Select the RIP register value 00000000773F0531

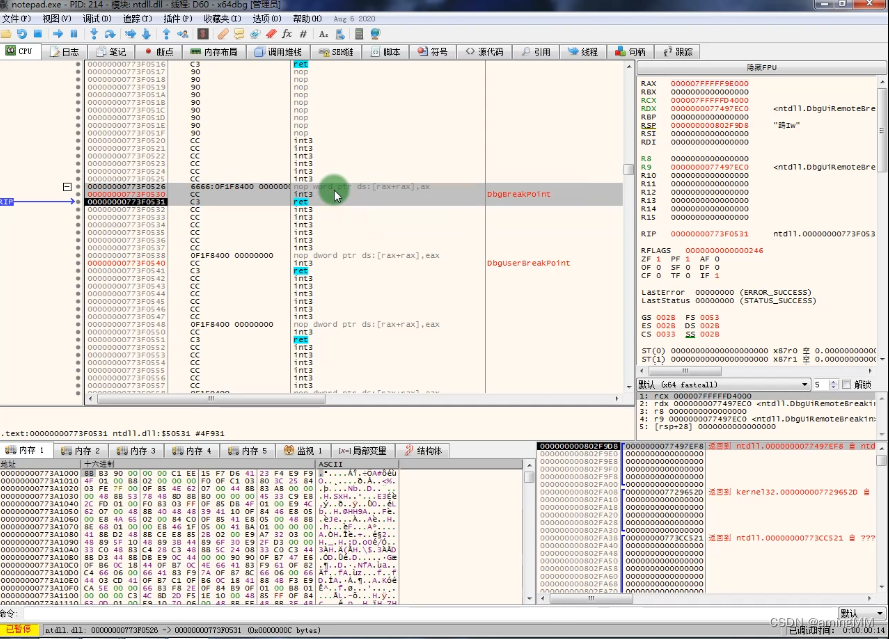click(x=709, y=234)
